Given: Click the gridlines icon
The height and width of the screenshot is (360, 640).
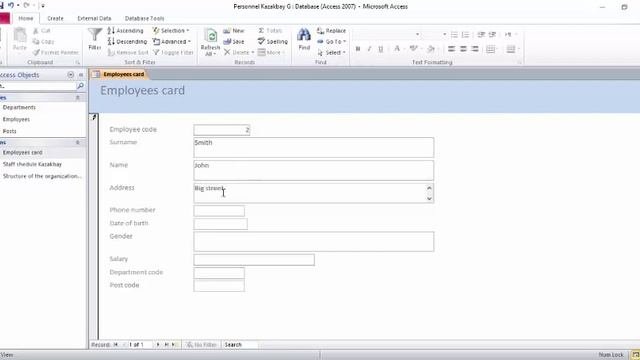Looking at the screenshot, I should pyautogui.click(x=490, y=49).
